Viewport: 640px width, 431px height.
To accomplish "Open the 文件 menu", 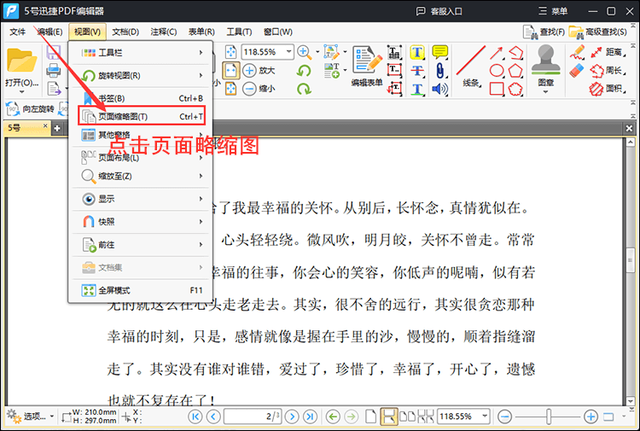I will (17, 32).
